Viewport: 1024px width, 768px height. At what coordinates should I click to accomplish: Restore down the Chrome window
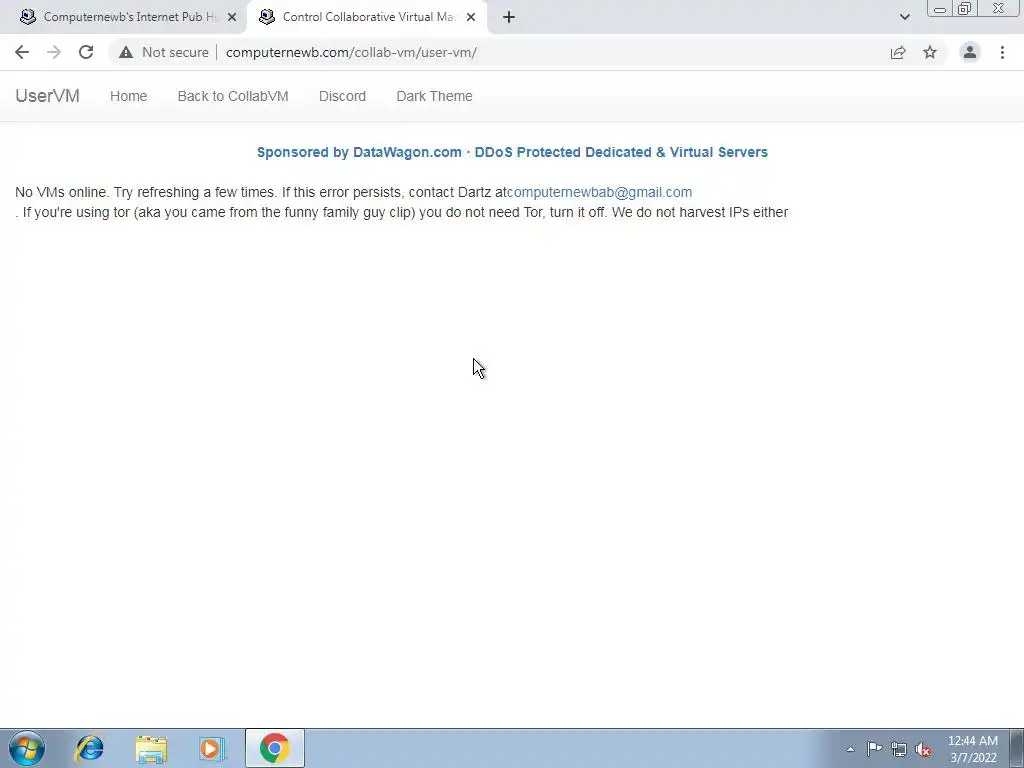click(964, 9)
